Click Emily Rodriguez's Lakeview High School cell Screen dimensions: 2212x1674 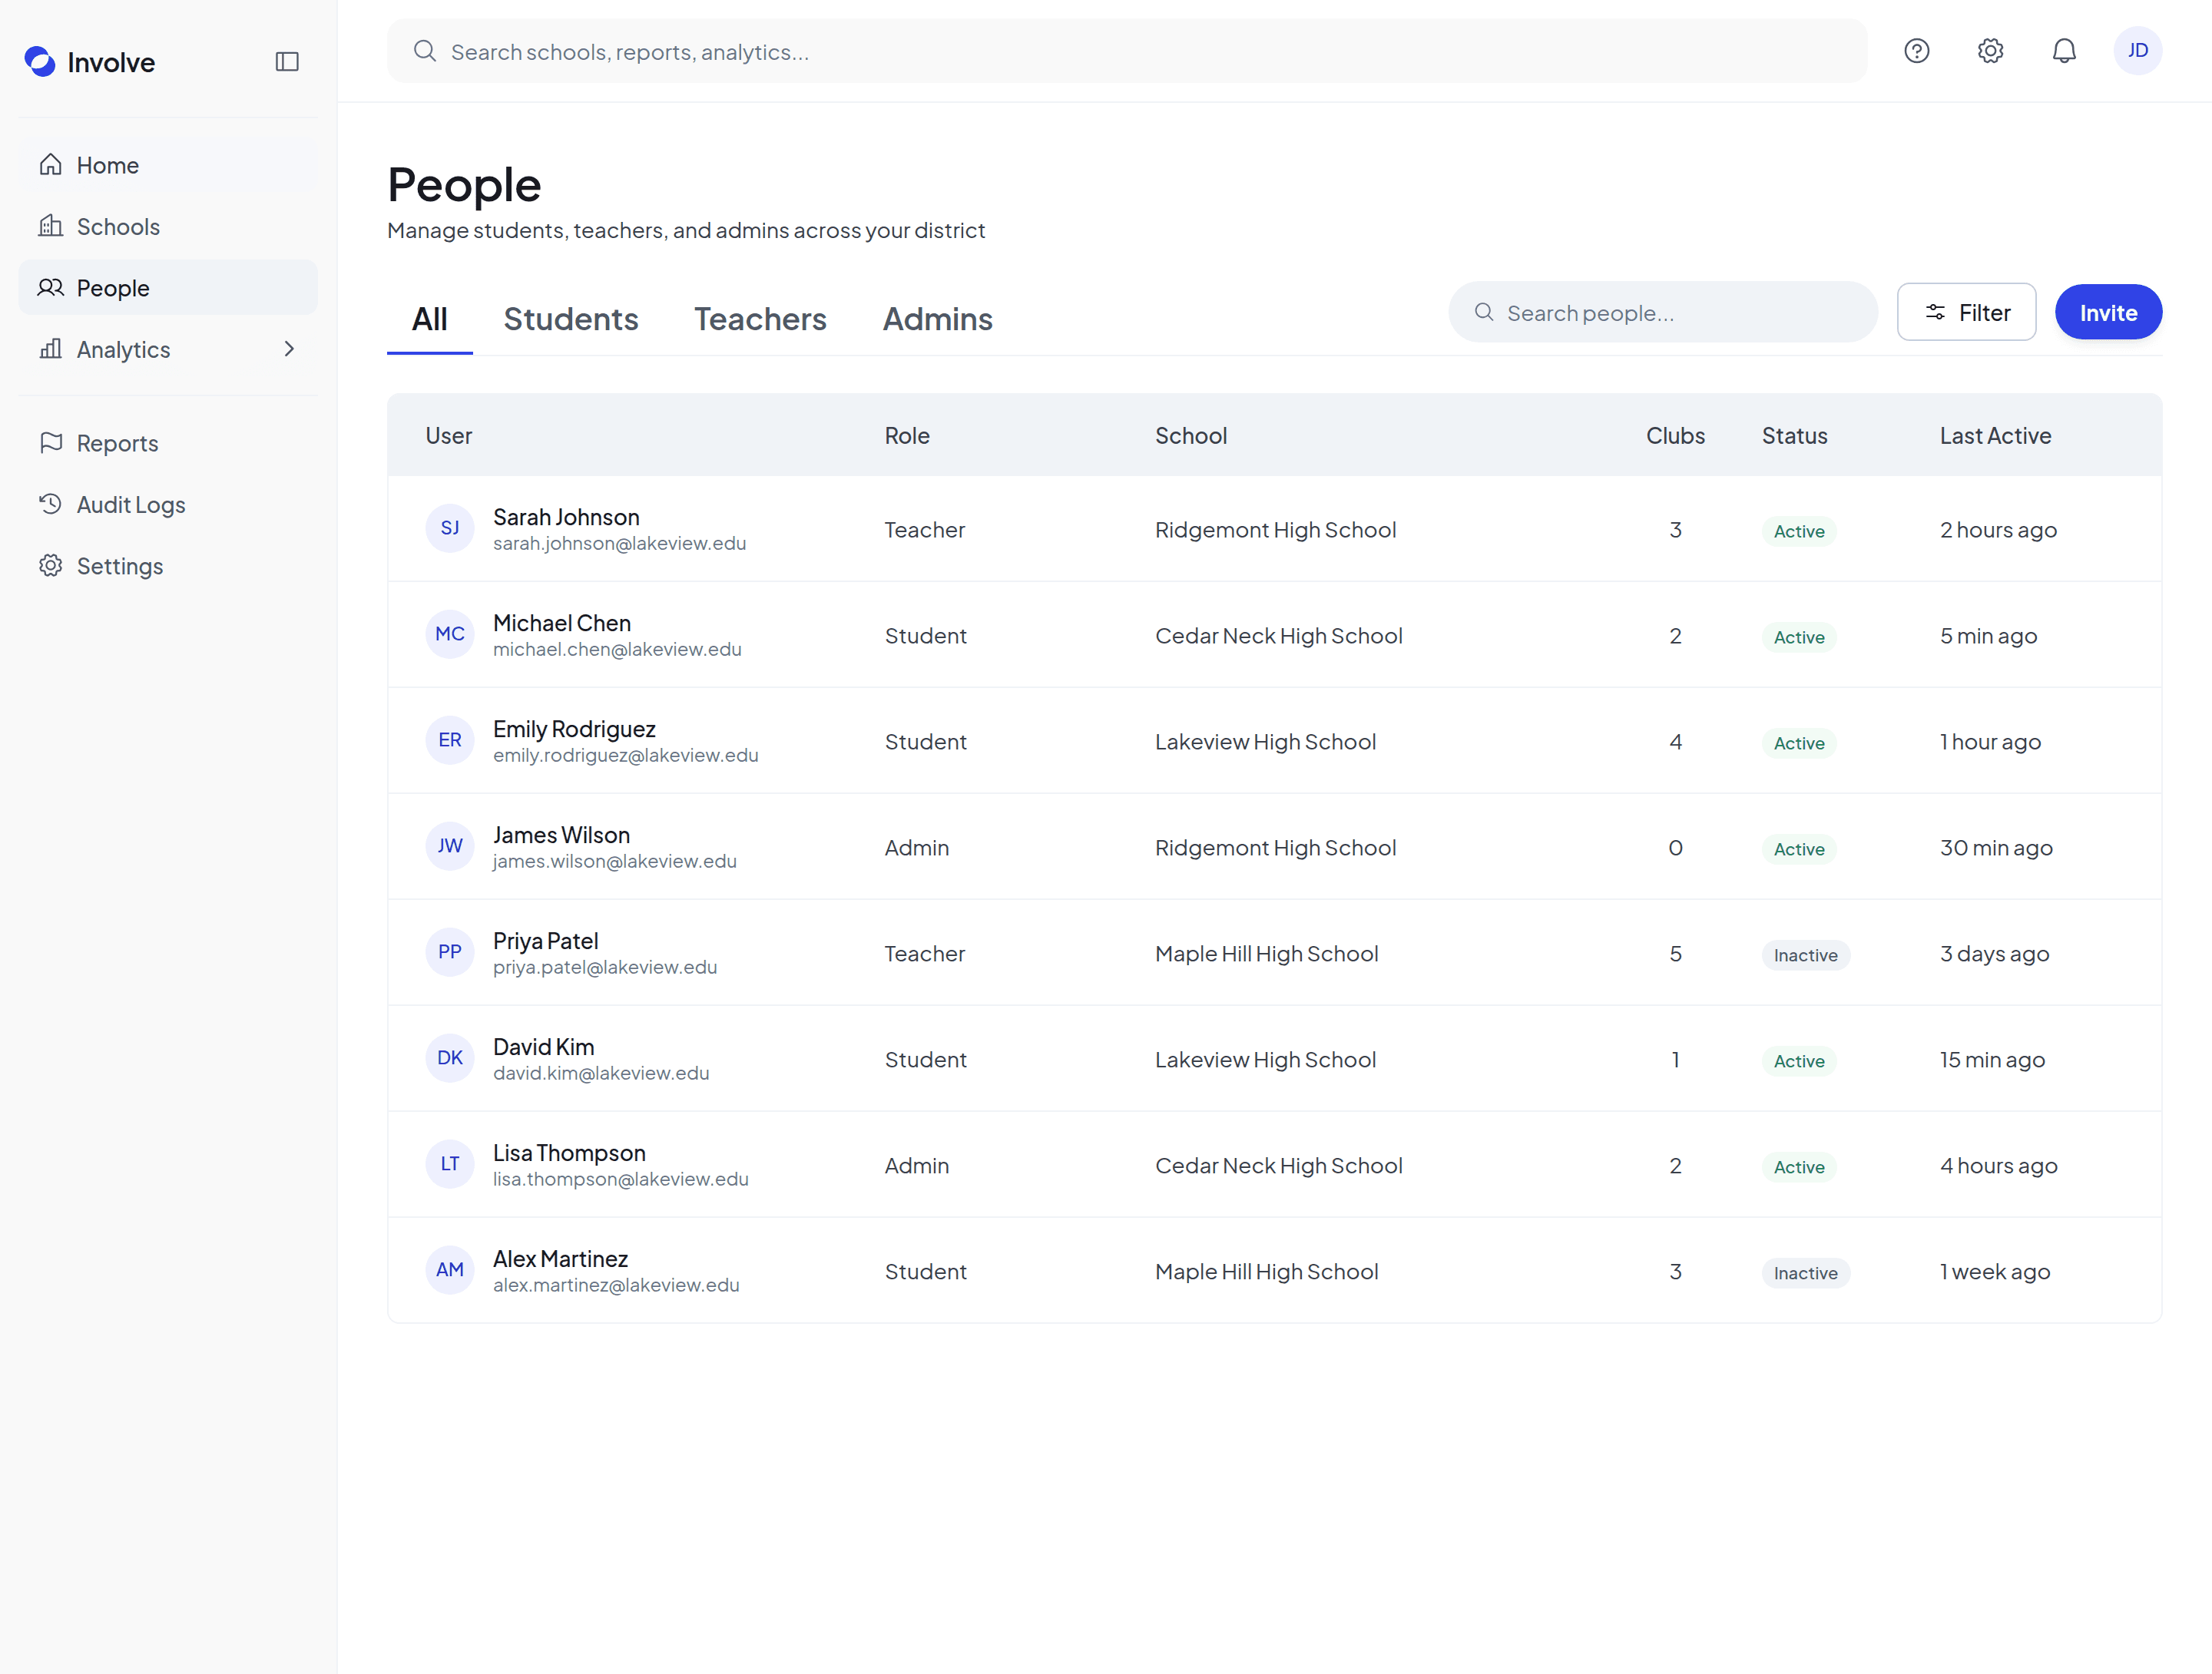point(1265,741)
